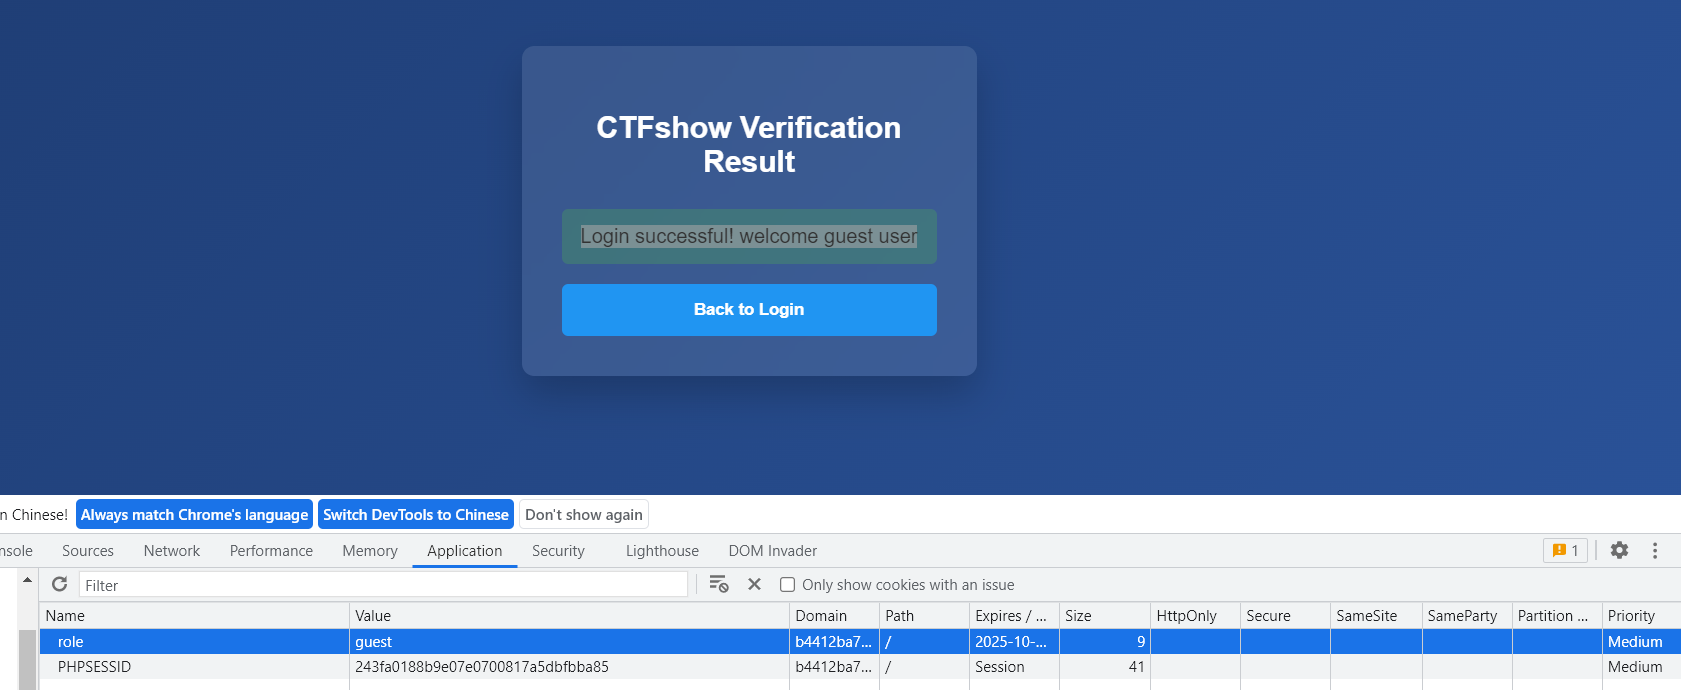The image size is (1681, 690).
Task: Open the Sources tab
Action: (88, 551)
